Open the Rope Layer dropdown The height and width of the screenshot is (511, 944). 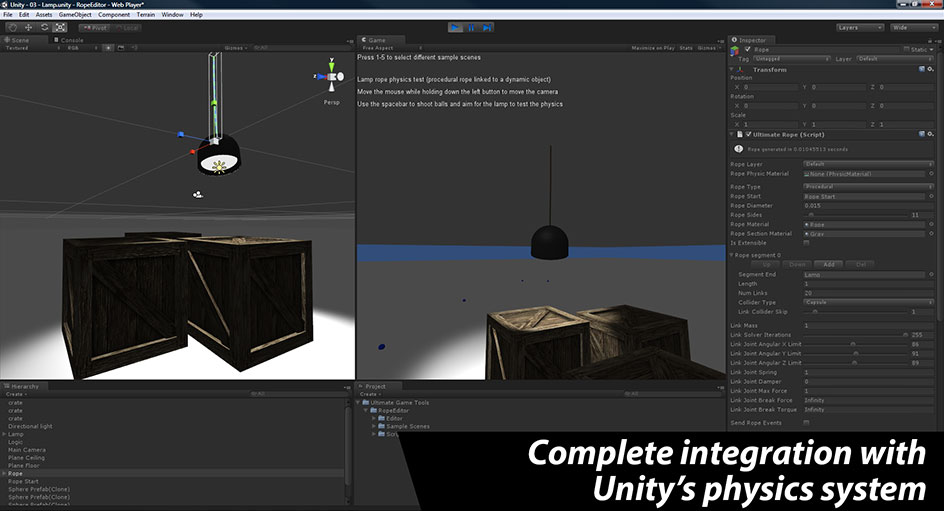coord(869,164)
